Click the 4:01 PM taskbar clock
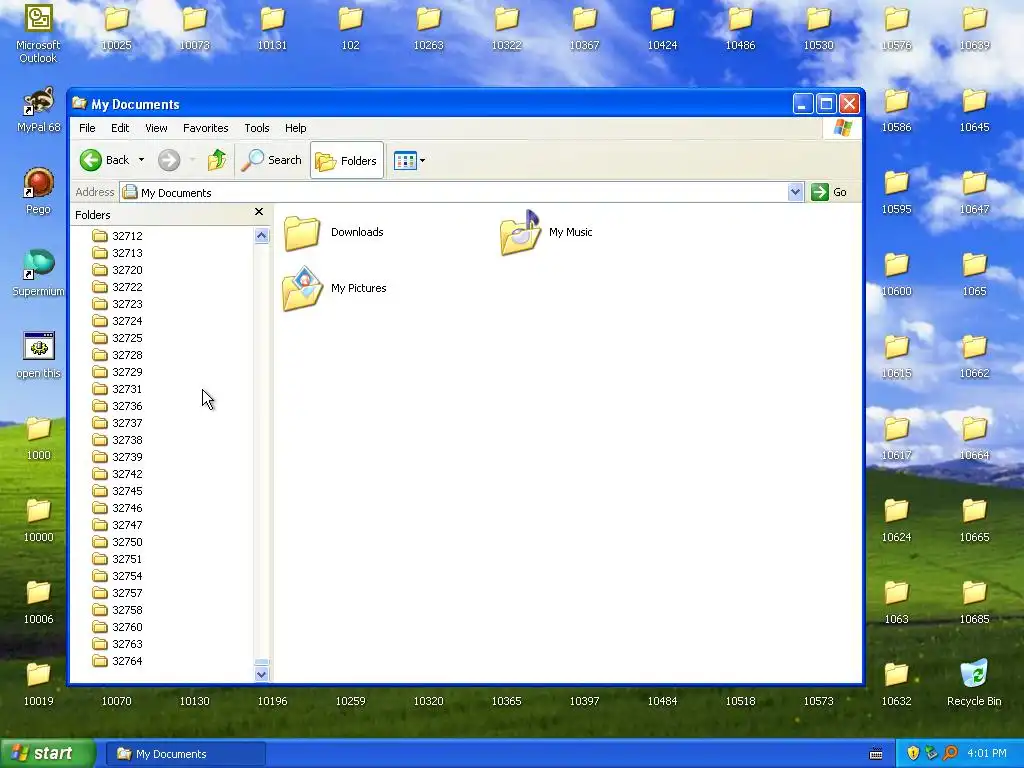This screenshot has height=768, width=1024. coord(987,753)
